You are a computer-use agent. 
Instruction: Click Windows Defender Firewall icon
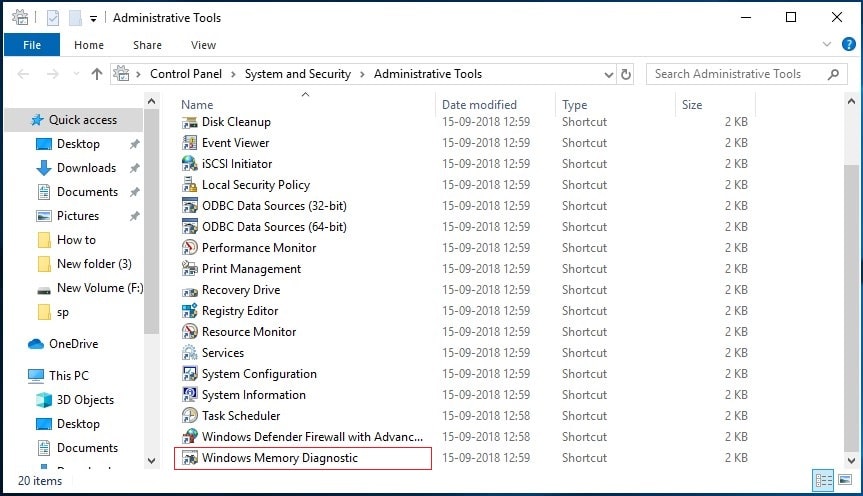pos(189,437)
